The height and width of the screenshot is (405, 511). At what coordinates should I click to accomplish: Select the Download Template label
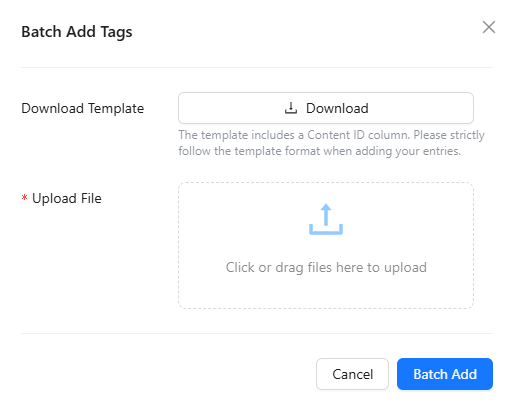83,108
